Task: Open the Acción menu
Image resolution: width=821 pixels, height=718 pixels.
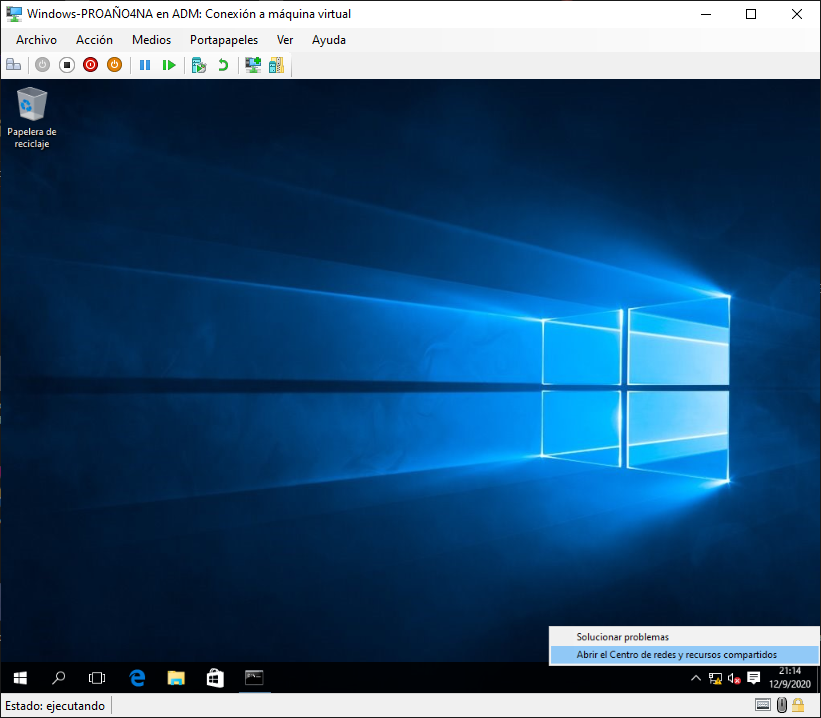Action: click(94, 40)
